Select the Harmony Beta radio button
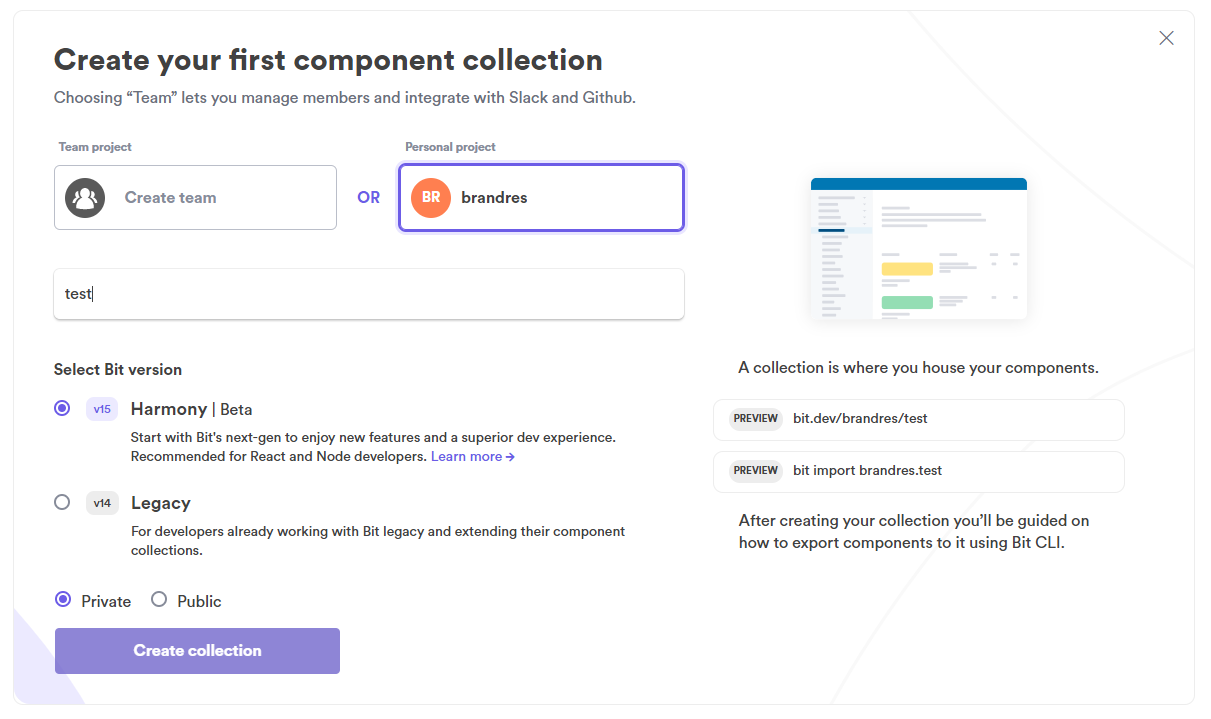Screen dimensions: 1211x719 pyautogui.click(x=62, y=408)
